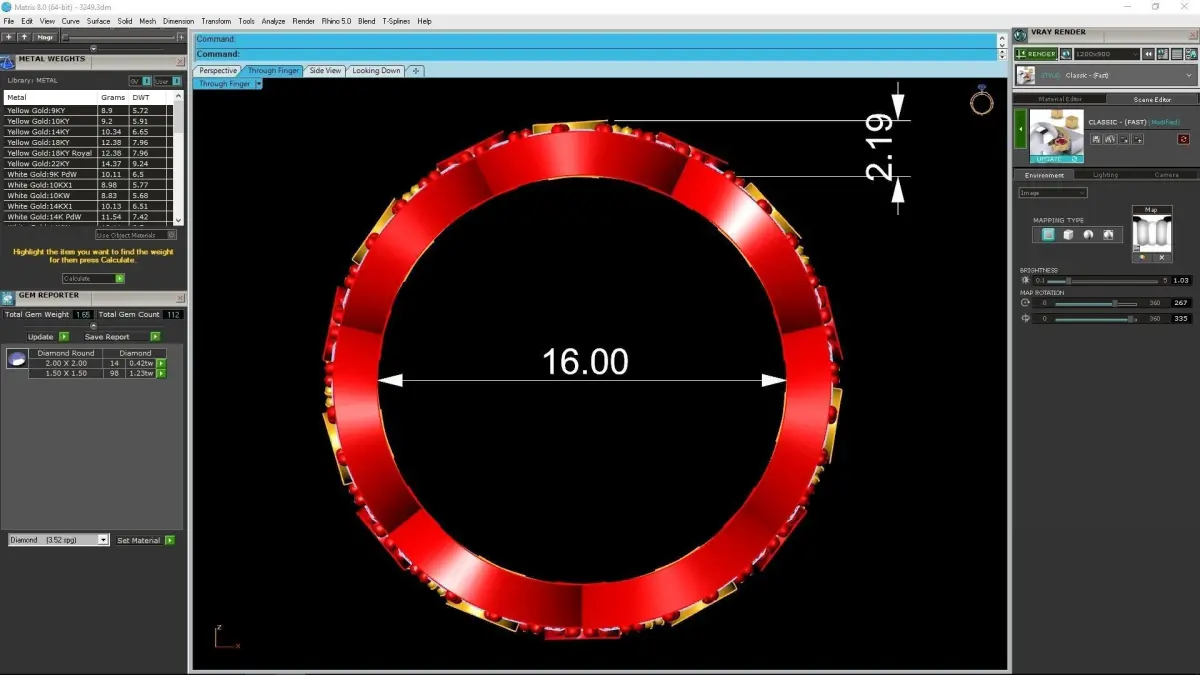The width and height of the screenshot is (1200, 675).
Task: Select Yellow Gold:22KY row
Action: (88, 164)
